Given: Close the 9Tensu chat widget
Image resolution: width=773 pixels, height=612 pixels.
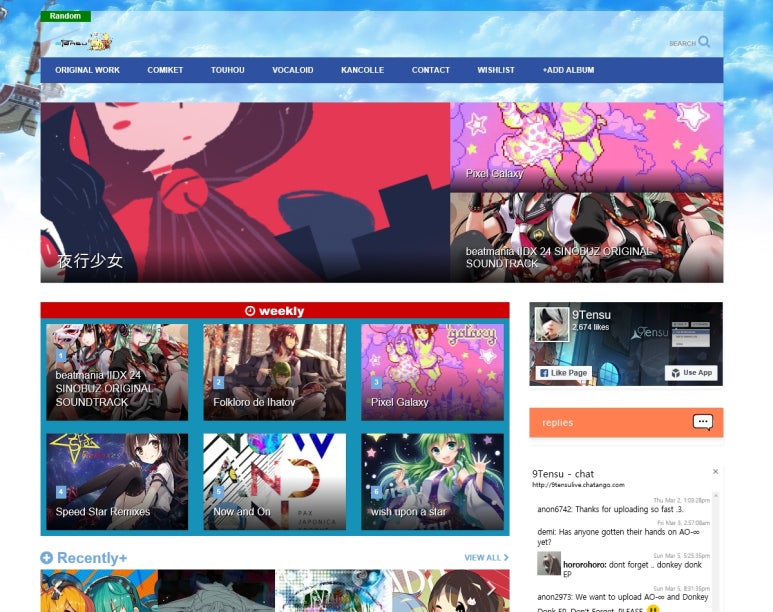Looking at the screenshot, I should tap(715, 471).
